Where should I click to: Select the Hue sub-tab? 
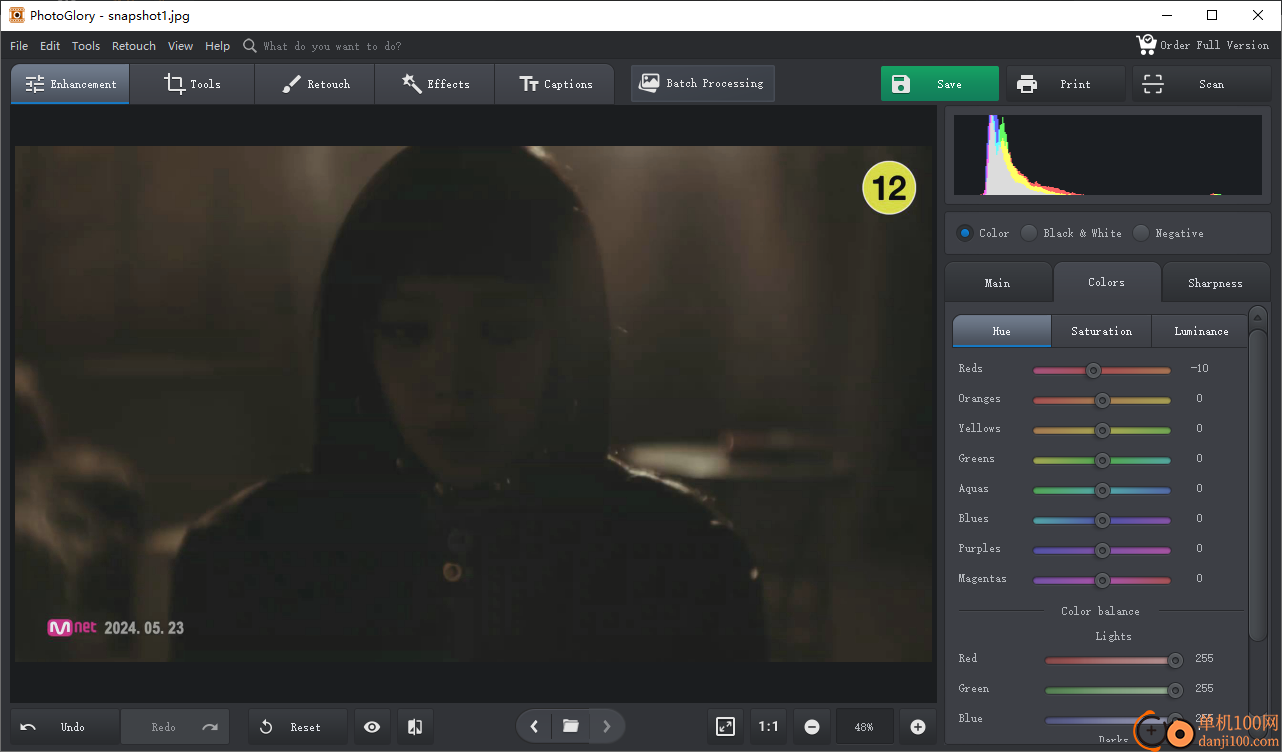click(1002, 331)
